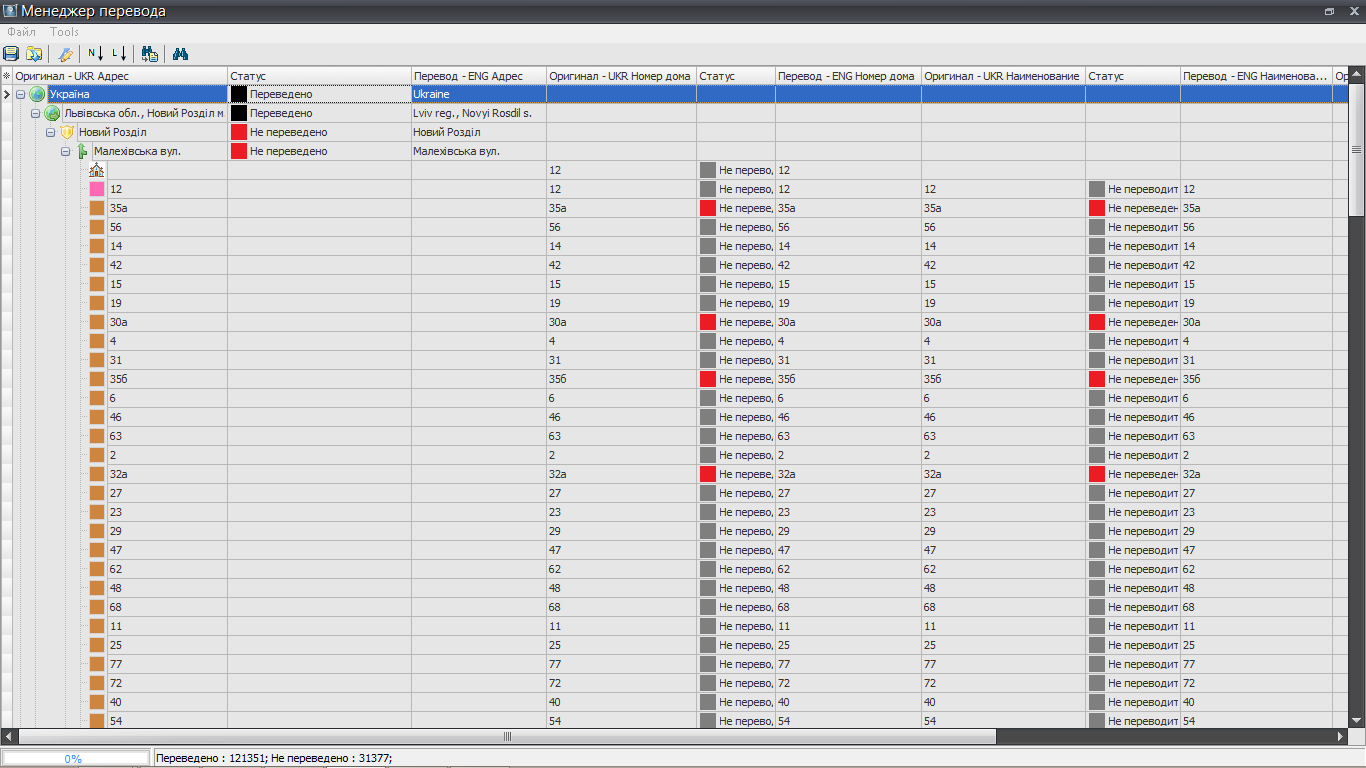Image resolution: width=1366 pixels, height=768 pixels.
Task: Click red status swatch in Новий Розділ row
Action: (239, 132)
